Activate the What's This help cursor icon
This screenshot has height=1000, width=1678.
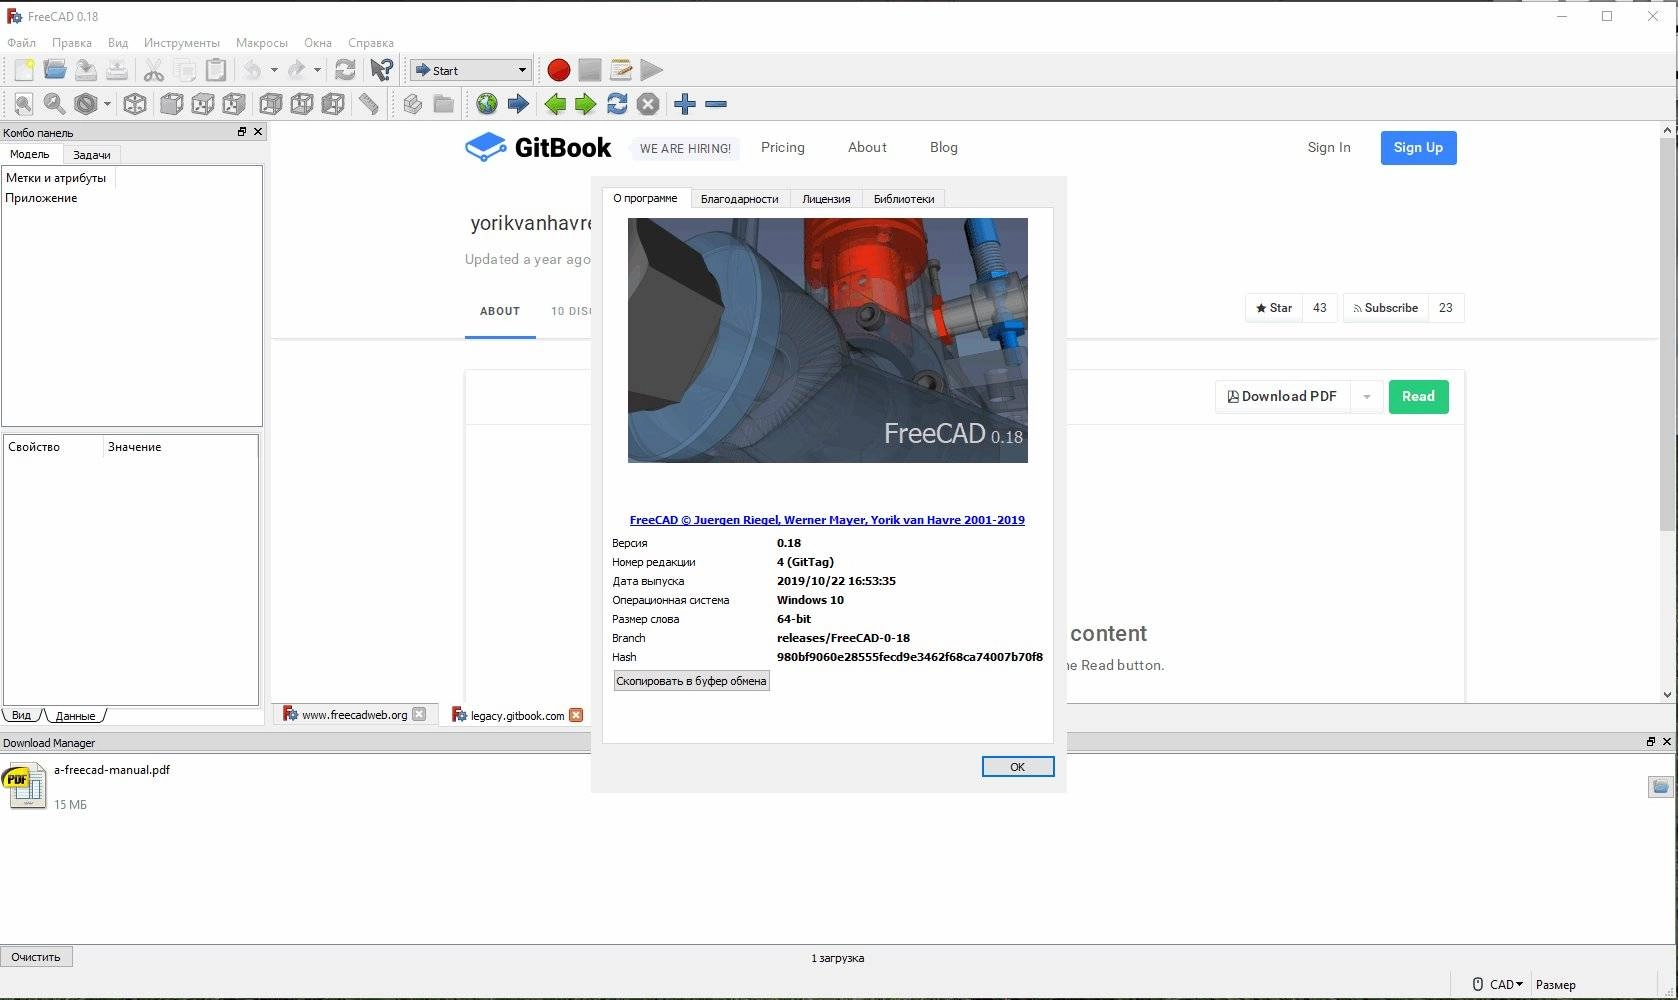[x=381, y=70]
